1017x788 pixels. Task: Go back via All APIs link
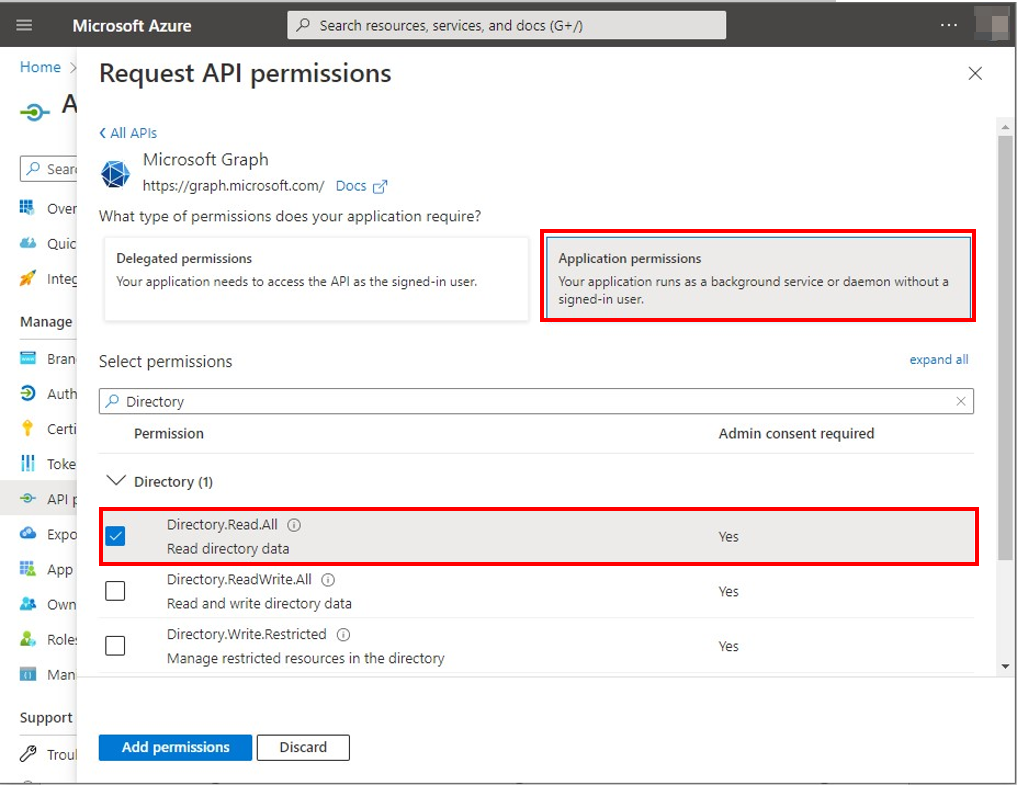tap(127, 132)
